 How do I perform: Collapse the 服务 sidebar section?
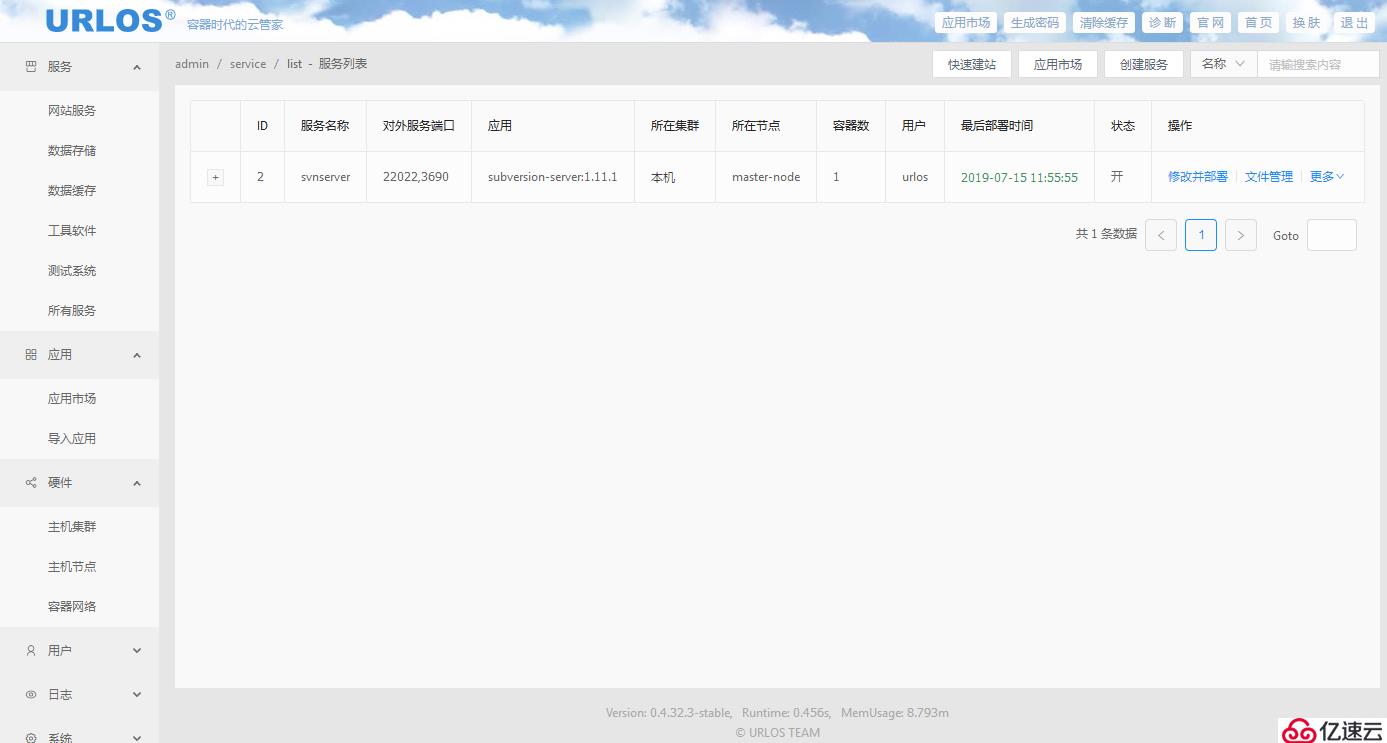click(x=137, y=67)
